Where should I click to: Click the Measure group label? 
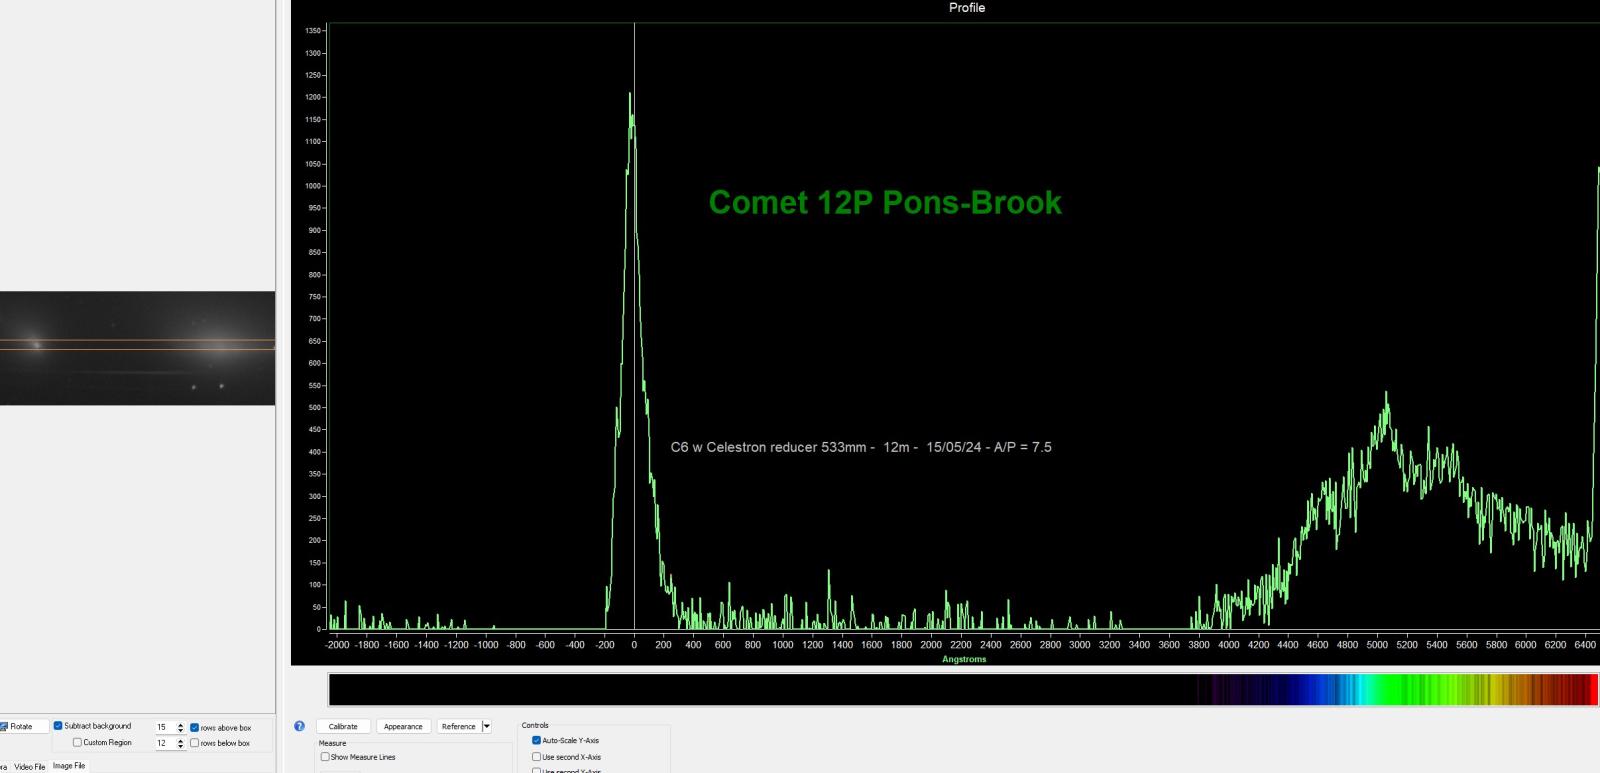click(332, 743)
